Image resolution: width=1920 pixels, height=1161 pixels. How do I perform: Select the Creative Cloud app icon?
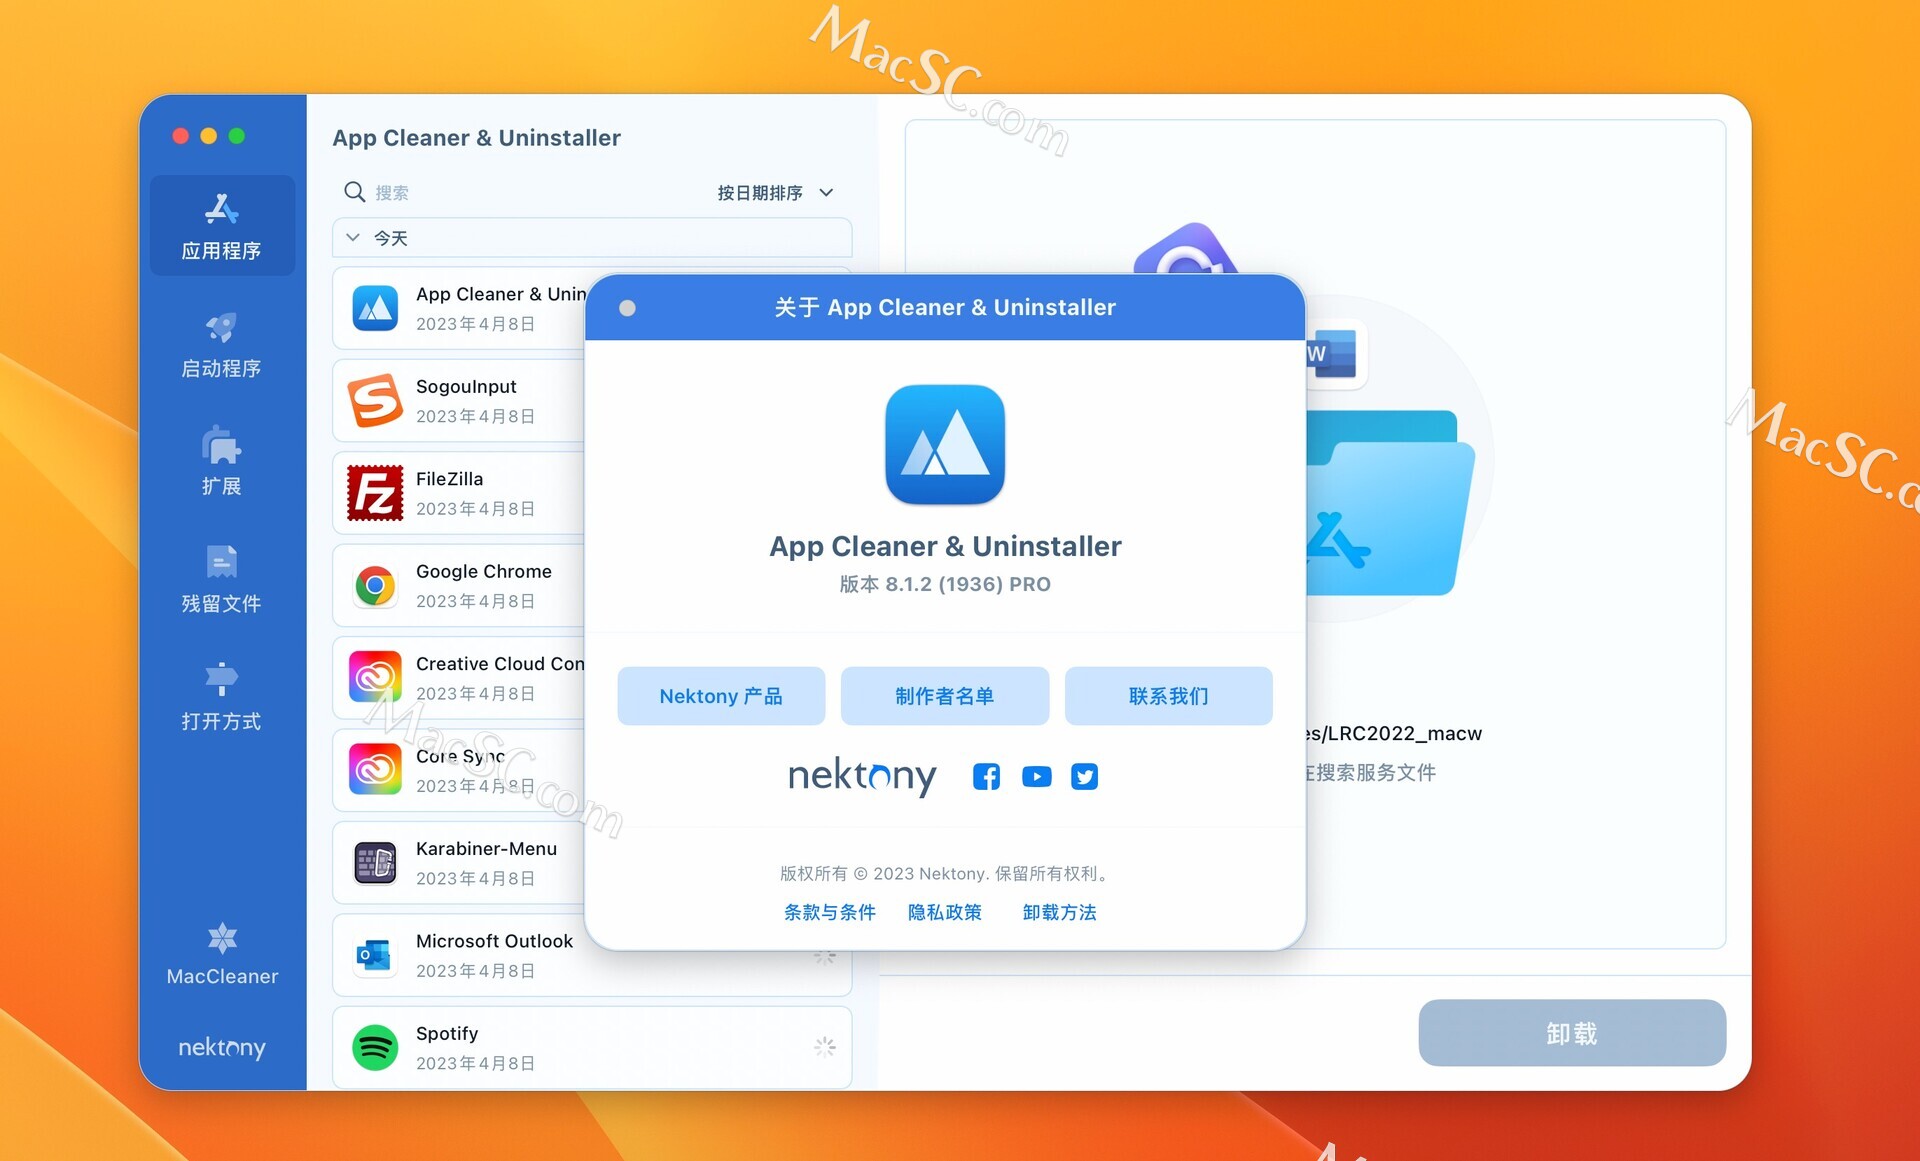375,678
